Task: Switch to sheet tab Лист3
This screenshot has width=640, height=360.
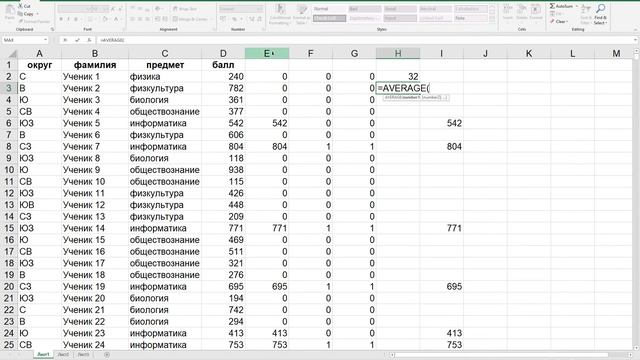Action: pyautogui.click(x=83, y=355)
